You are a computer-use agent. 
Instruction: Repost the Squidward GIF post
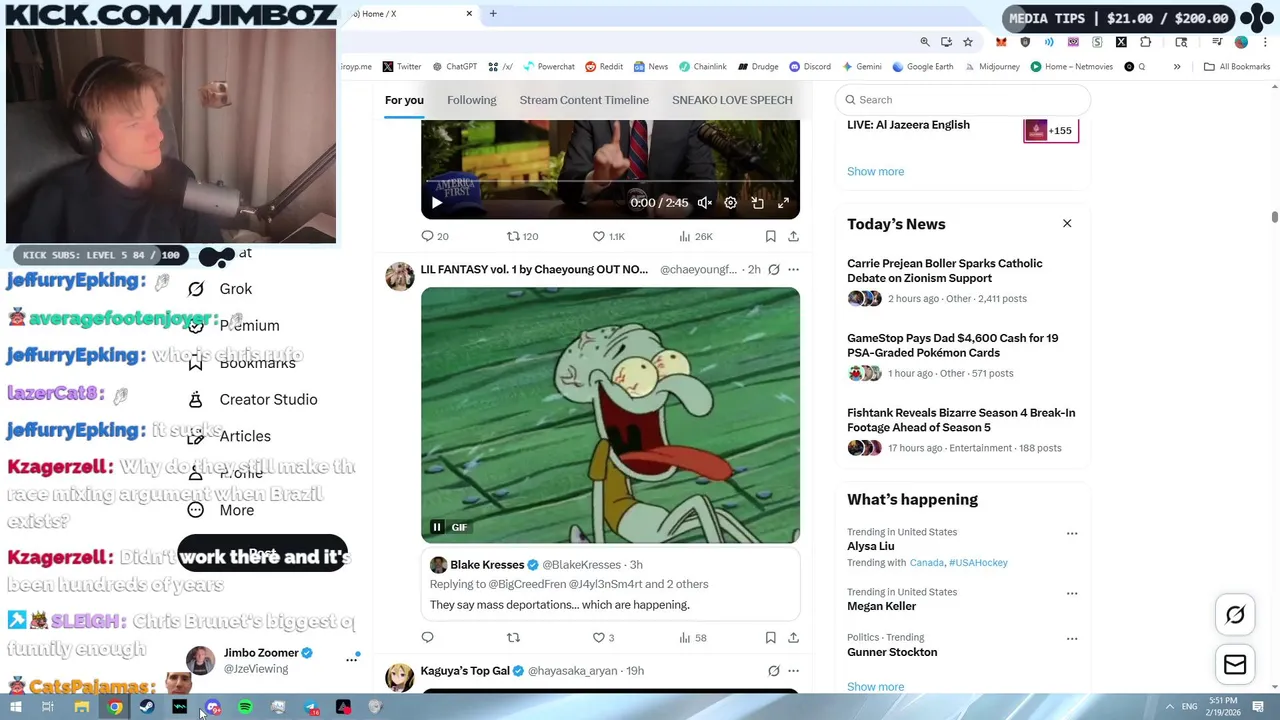coord(513,637)
